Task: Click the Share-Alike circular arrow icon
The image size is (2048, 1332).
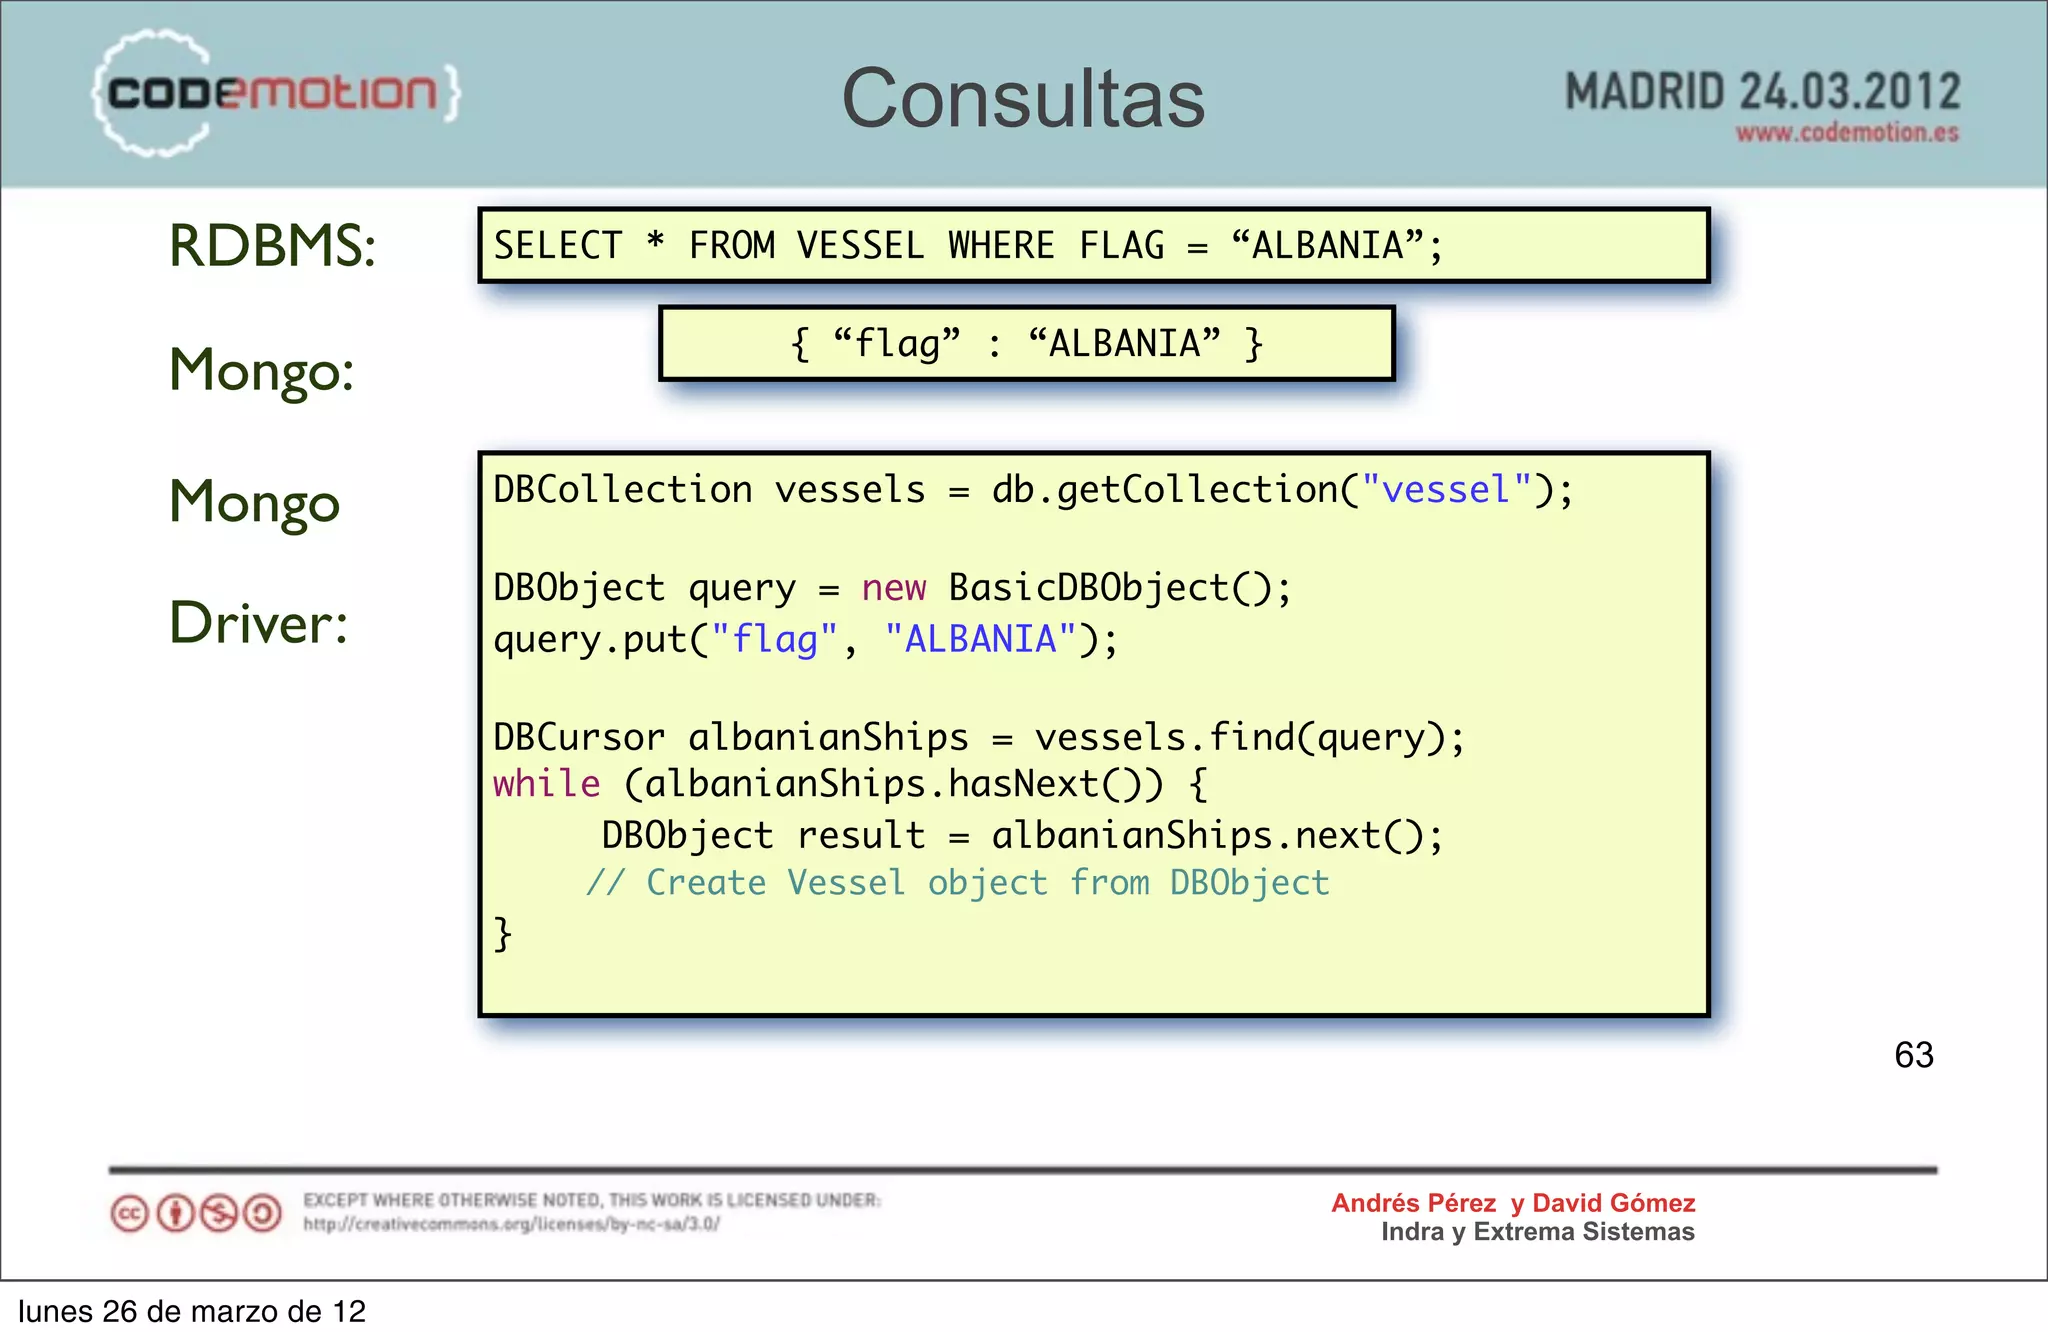Action: click(x=263, y=1214)
